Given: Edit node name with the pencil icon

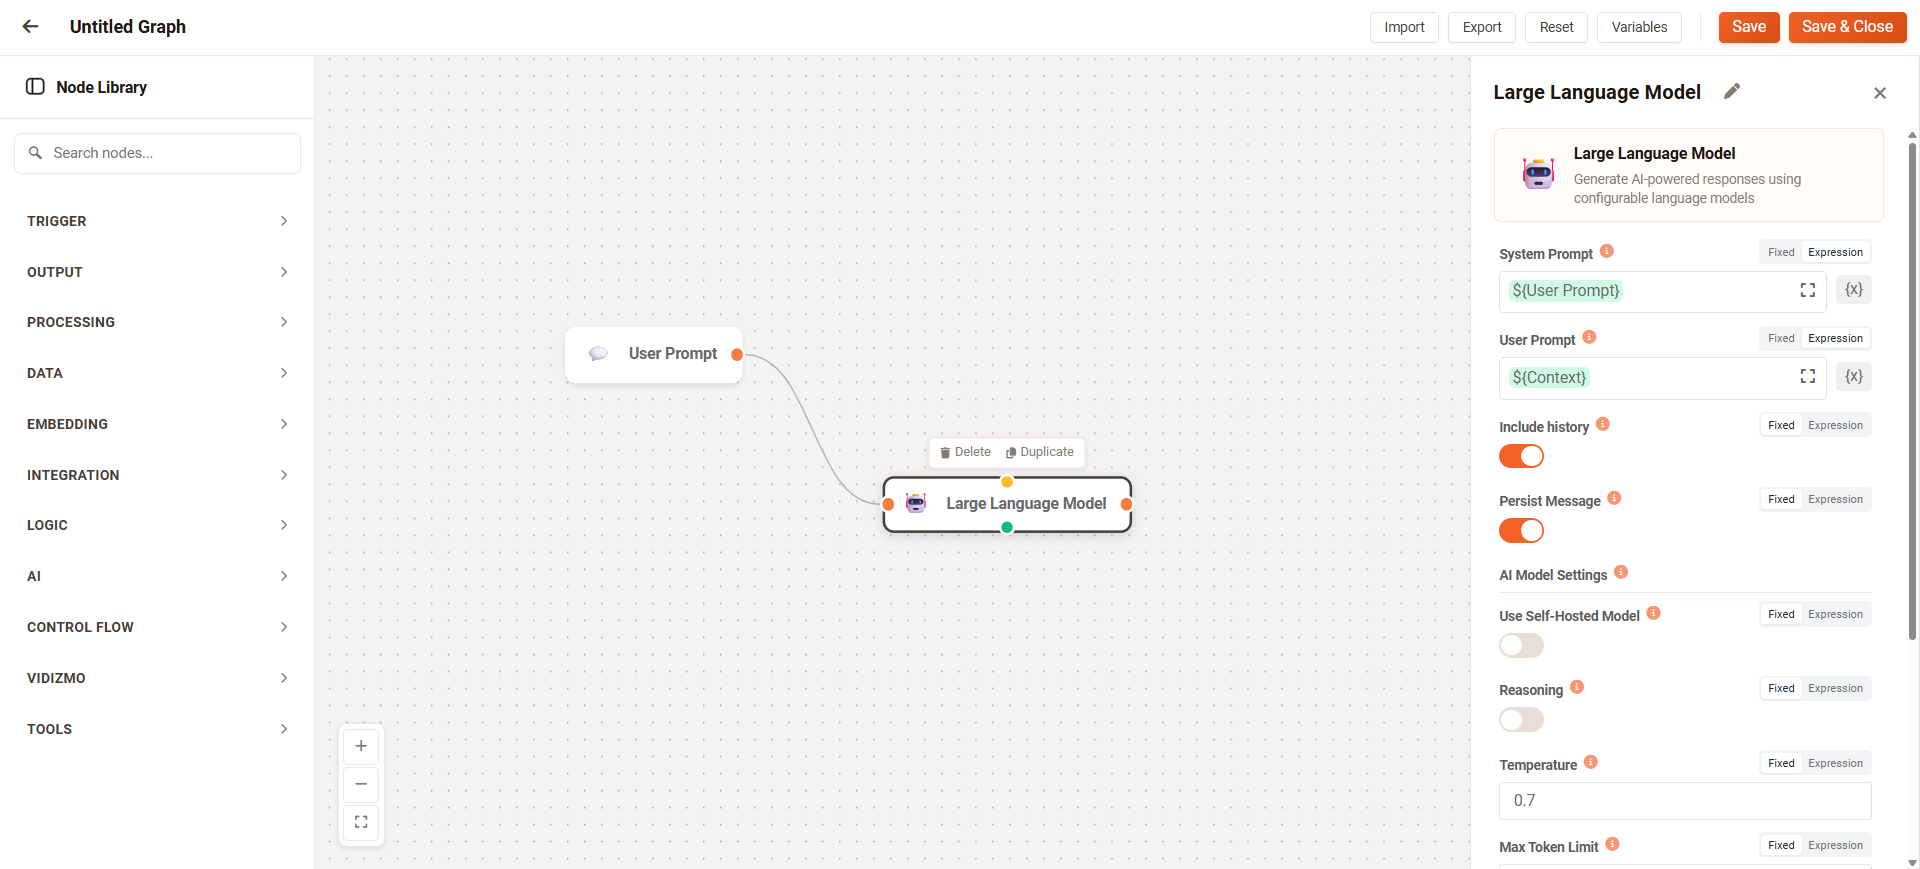Looking at the screenshot, I should [x=1732, y=91].
